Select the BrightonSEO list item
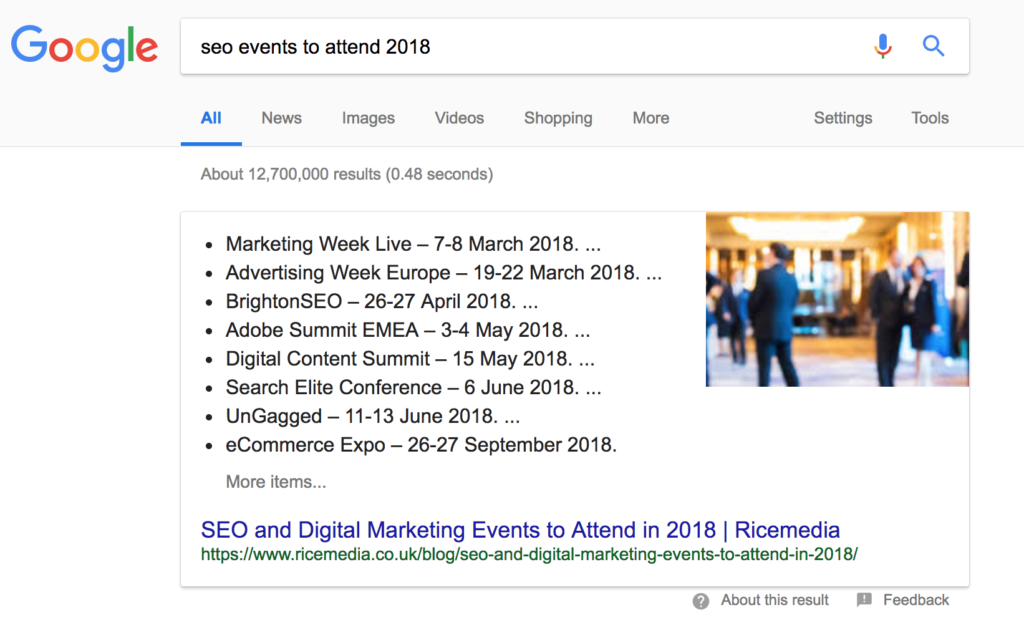 [381, 302]
